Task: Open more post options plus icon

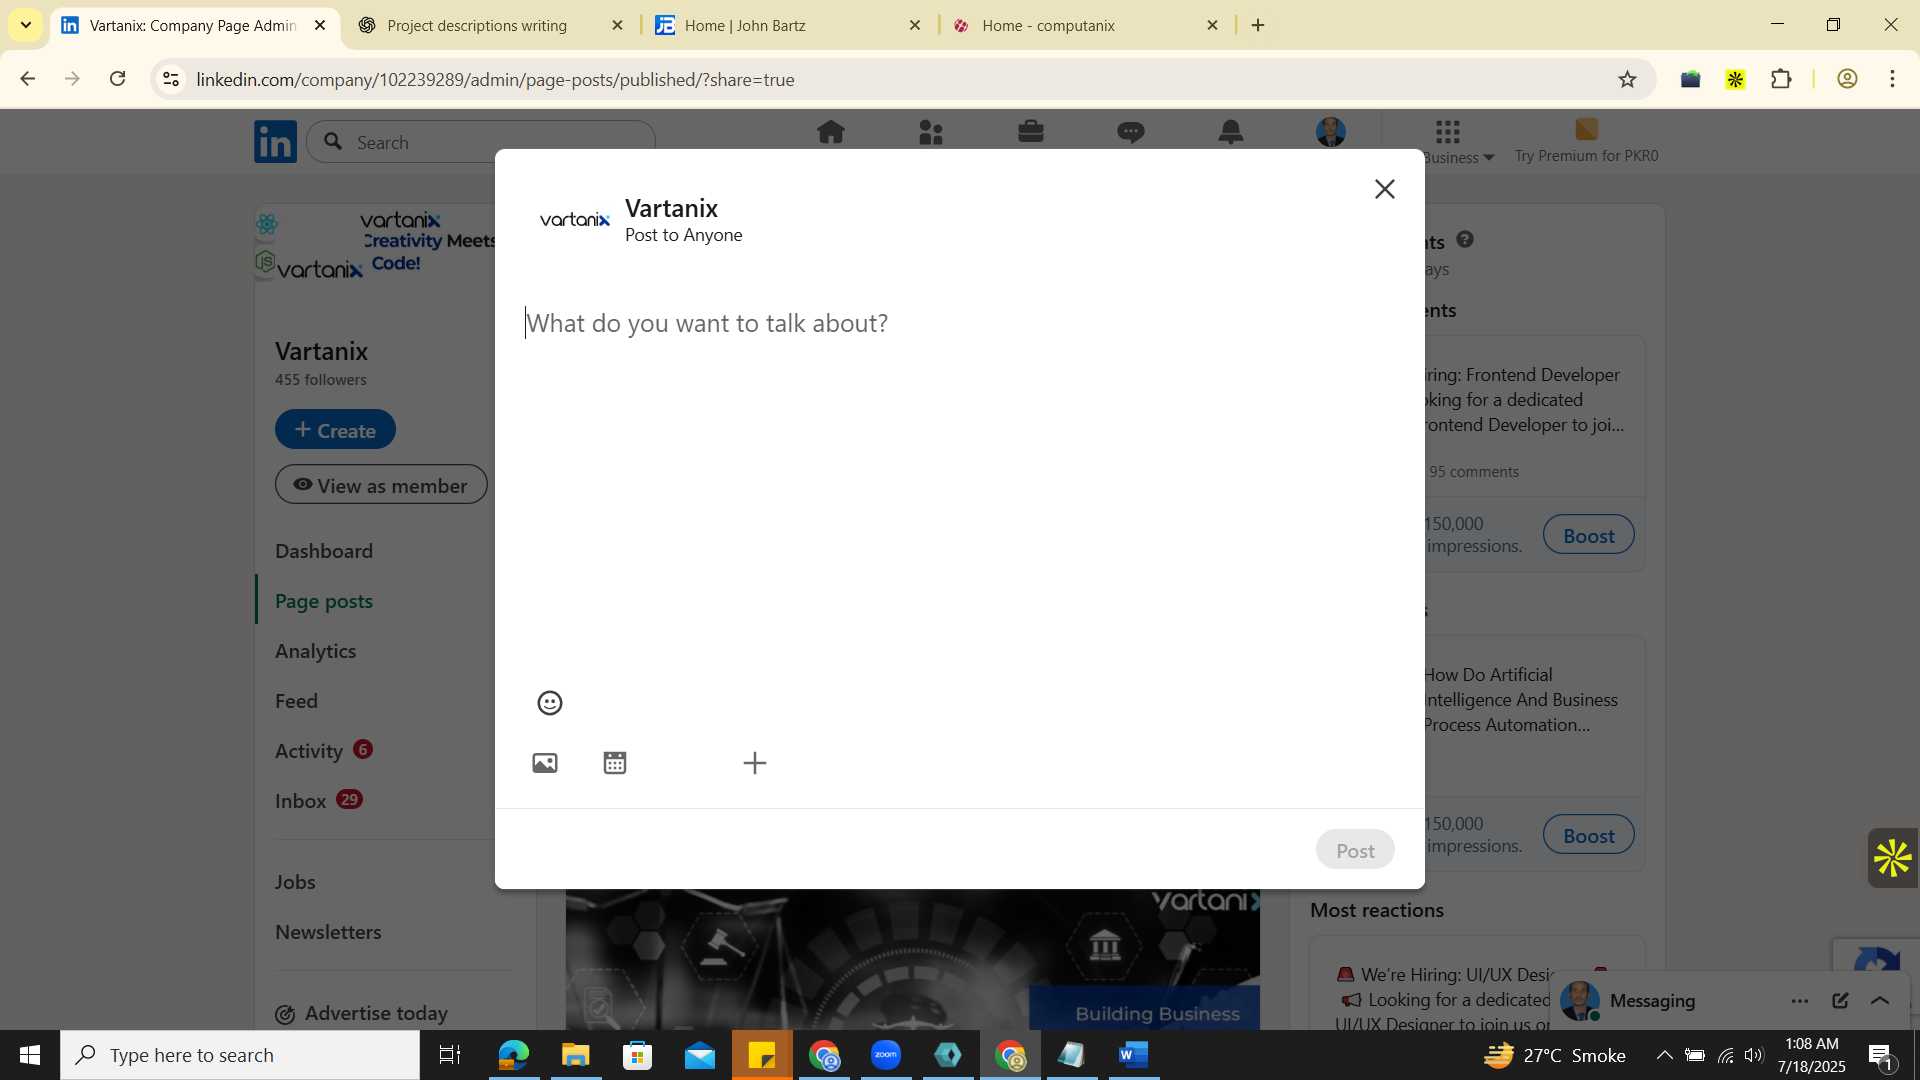Action: 755,763
